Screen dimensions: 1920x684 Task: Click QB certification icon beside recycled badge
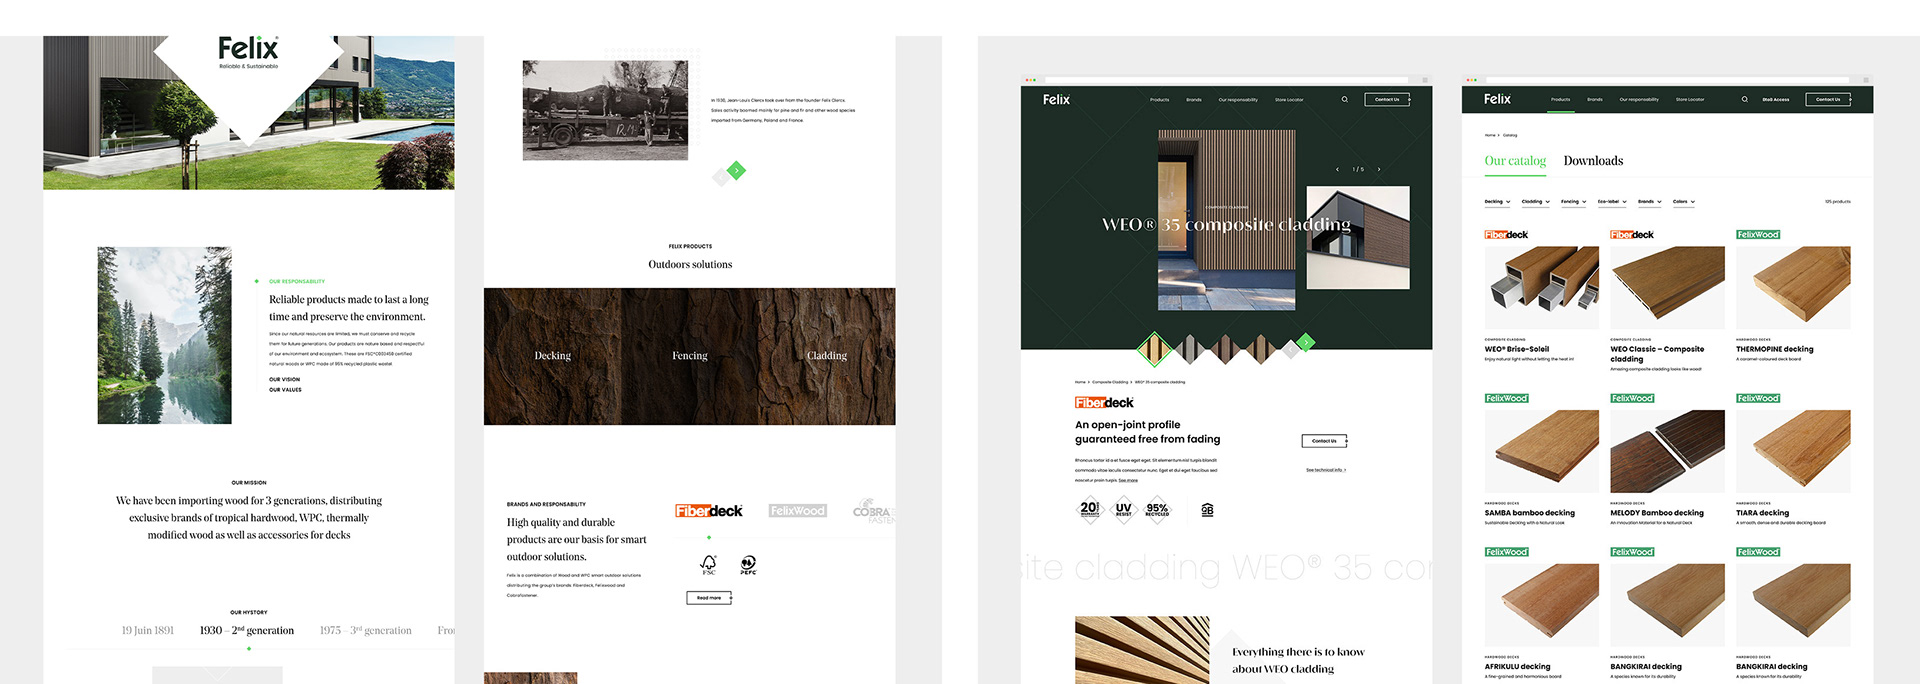coord(1207,510)
